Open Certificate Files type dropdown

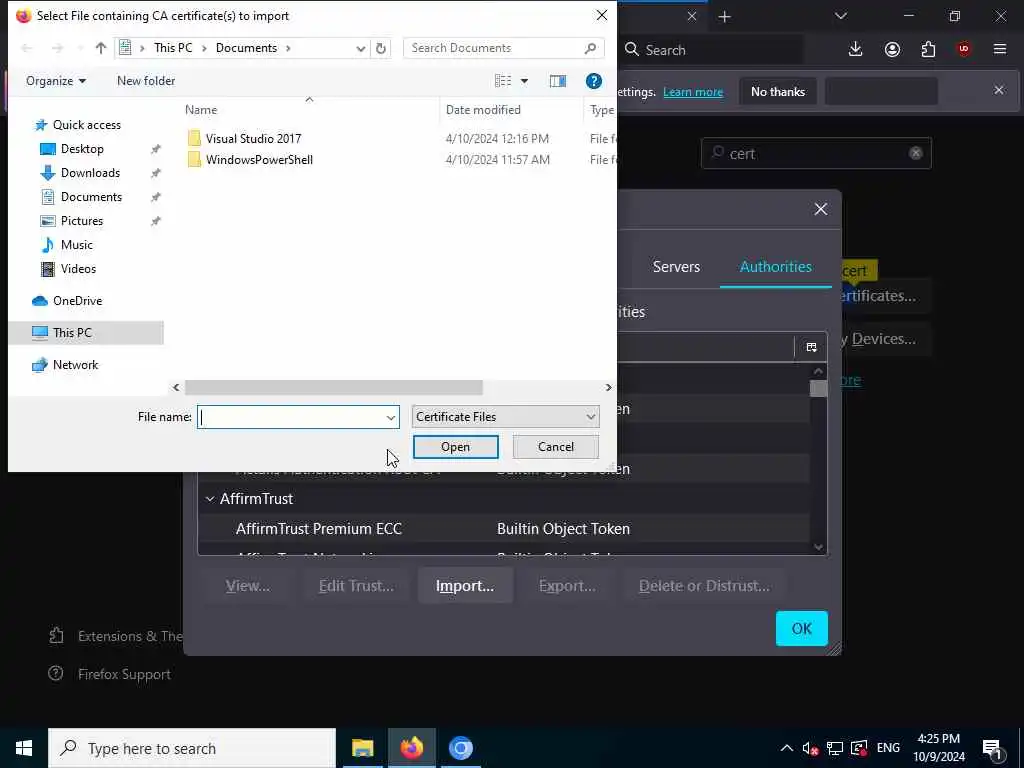(x=505, y=417)
